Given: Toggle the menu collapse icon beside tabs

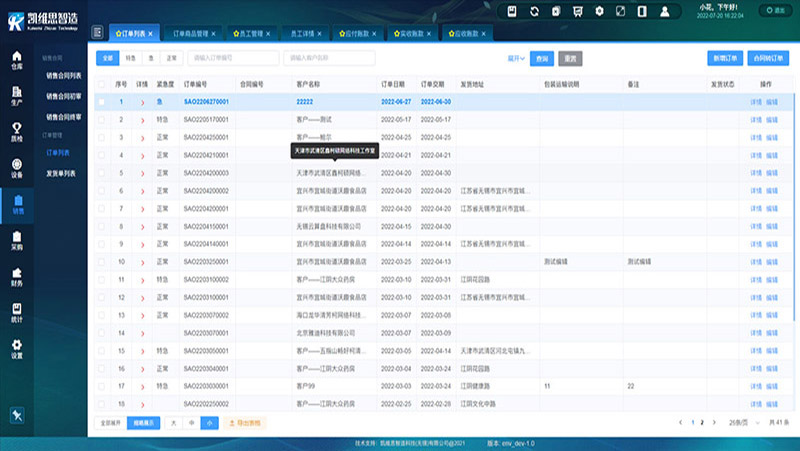Looking at the screenshot, I should coord(97,32).
